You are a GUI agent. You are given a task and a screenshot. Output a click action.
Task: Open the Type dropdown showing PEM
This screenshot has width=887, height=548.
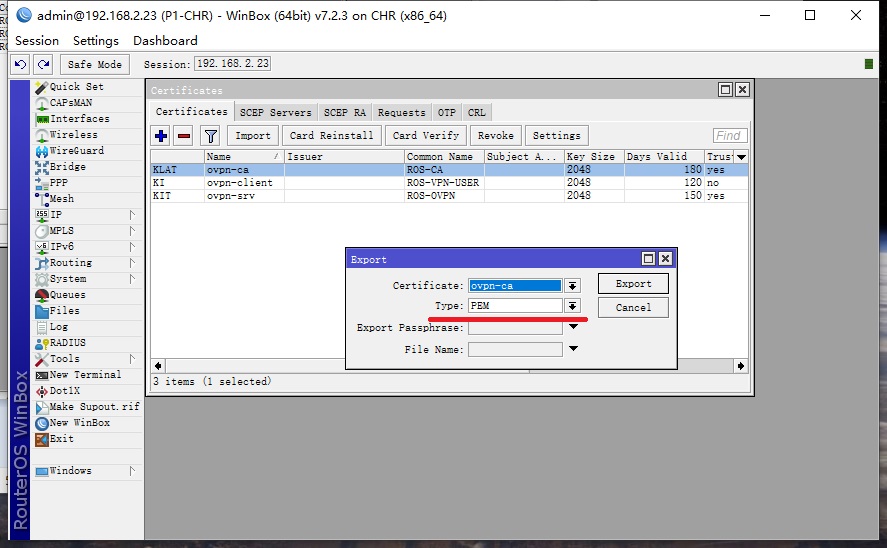[572, 306]
